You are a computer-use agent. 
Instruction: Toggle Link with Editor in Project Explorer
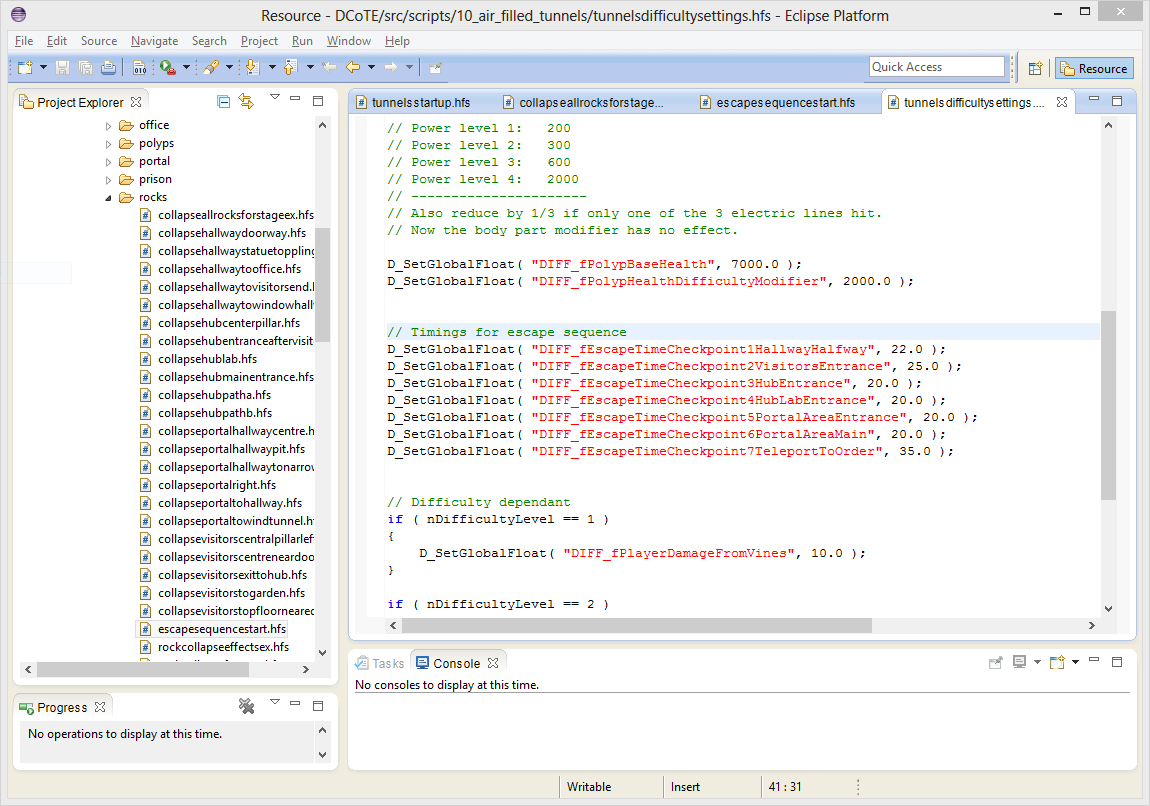[246, 100]
